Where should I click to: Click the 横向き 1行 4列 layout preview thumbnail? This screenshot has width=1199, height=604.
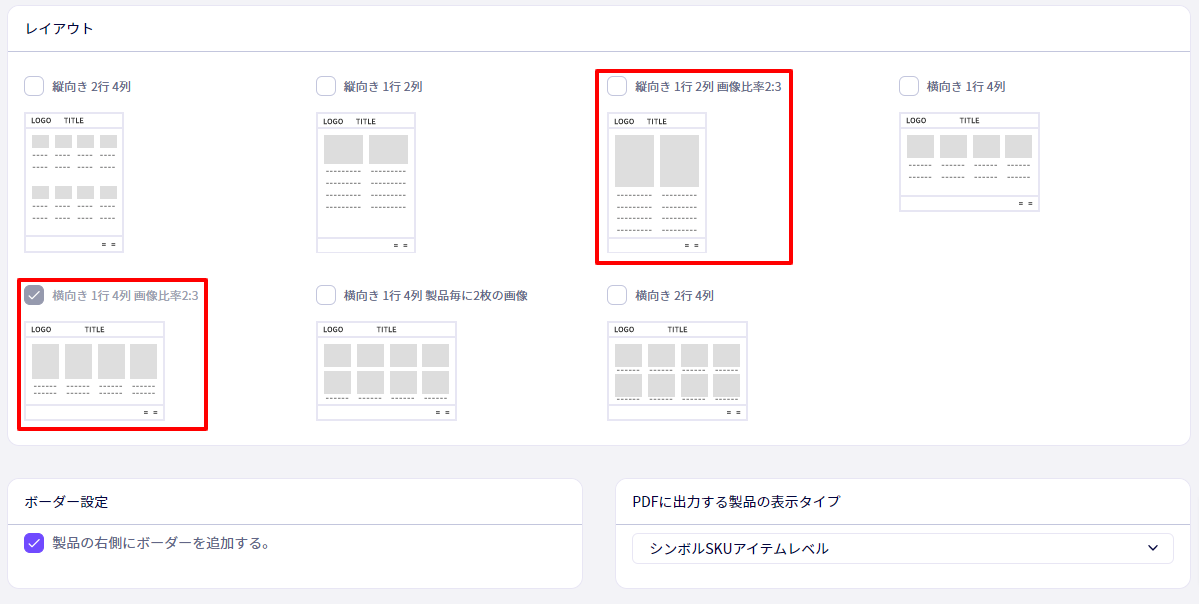[970, 162]
